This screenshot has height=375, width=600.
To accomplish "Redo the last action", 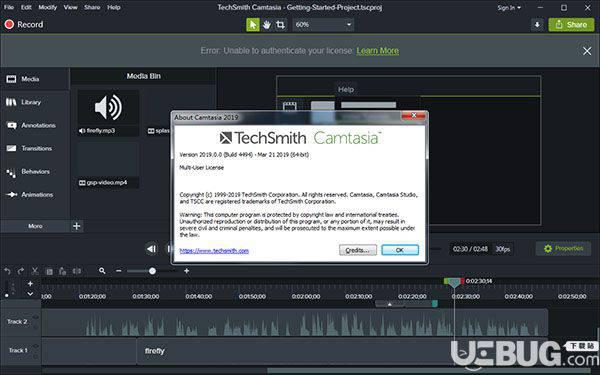I will coord(21,271).
